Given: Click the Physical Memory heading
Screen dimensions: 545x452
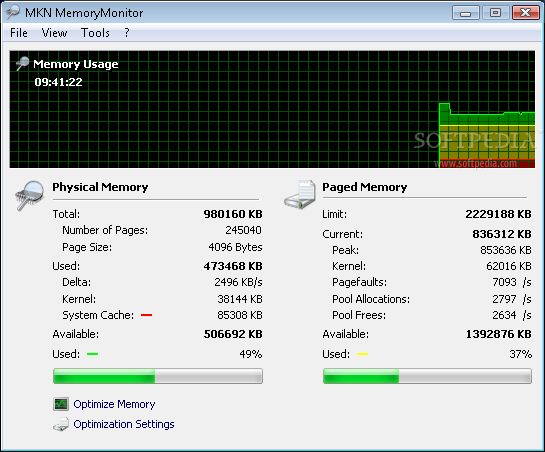Looking at the screenshot, I should (x=100, y=187).
